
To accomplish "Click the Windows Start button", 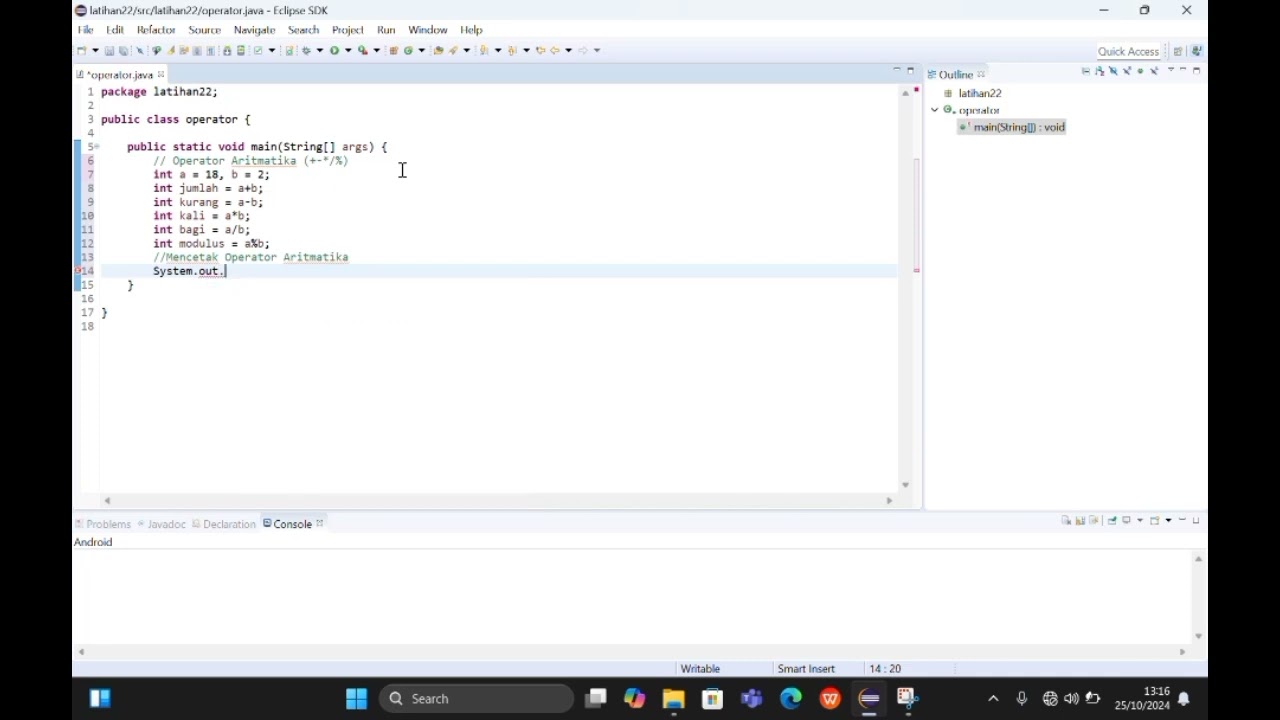I will tap(356, 698).
